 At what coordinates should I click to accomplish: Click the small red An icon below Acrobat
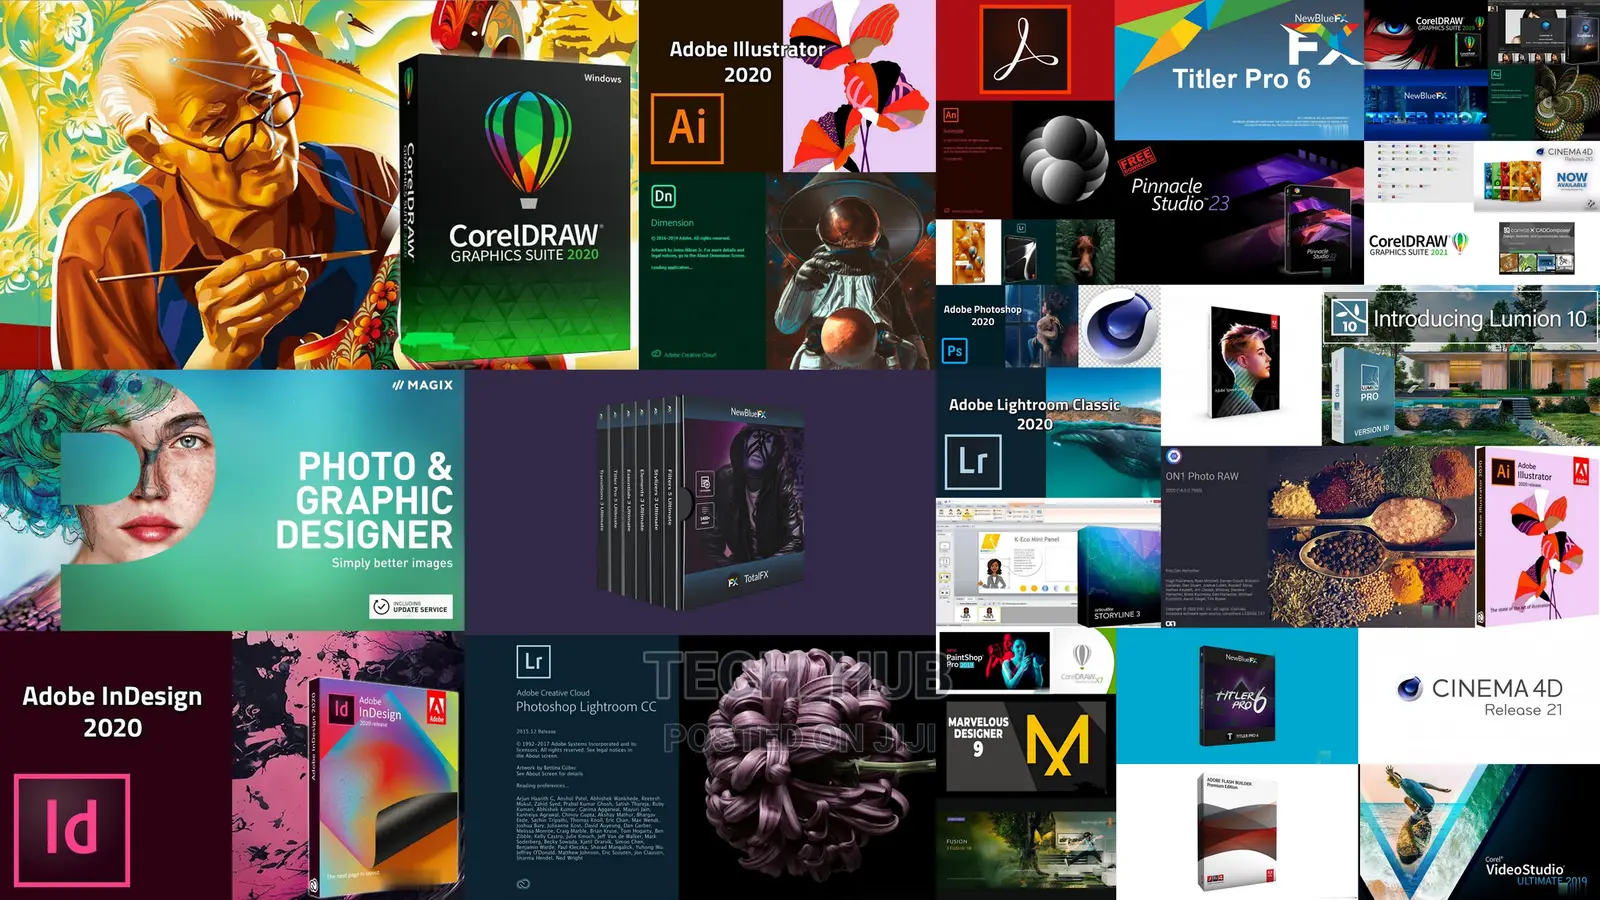(x=951, y=115)
